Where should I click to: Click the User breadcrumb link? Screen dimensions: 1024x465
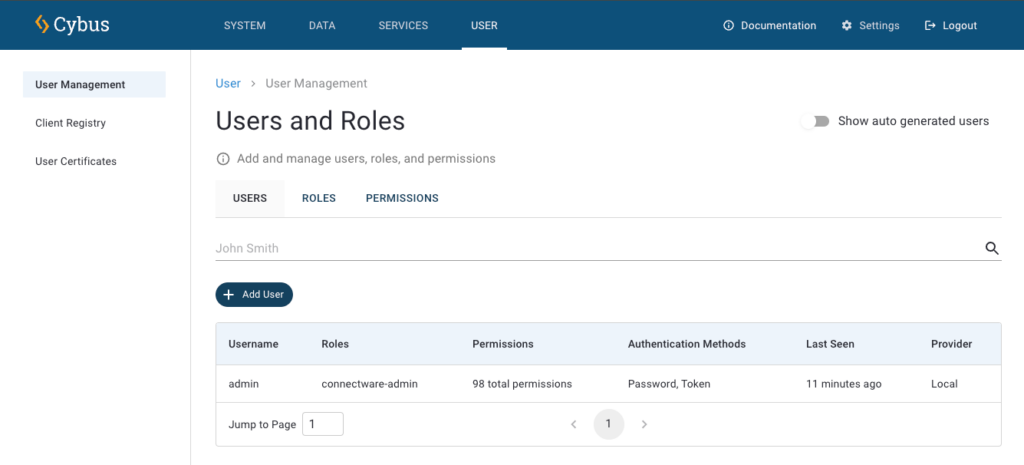click(228, 84)
